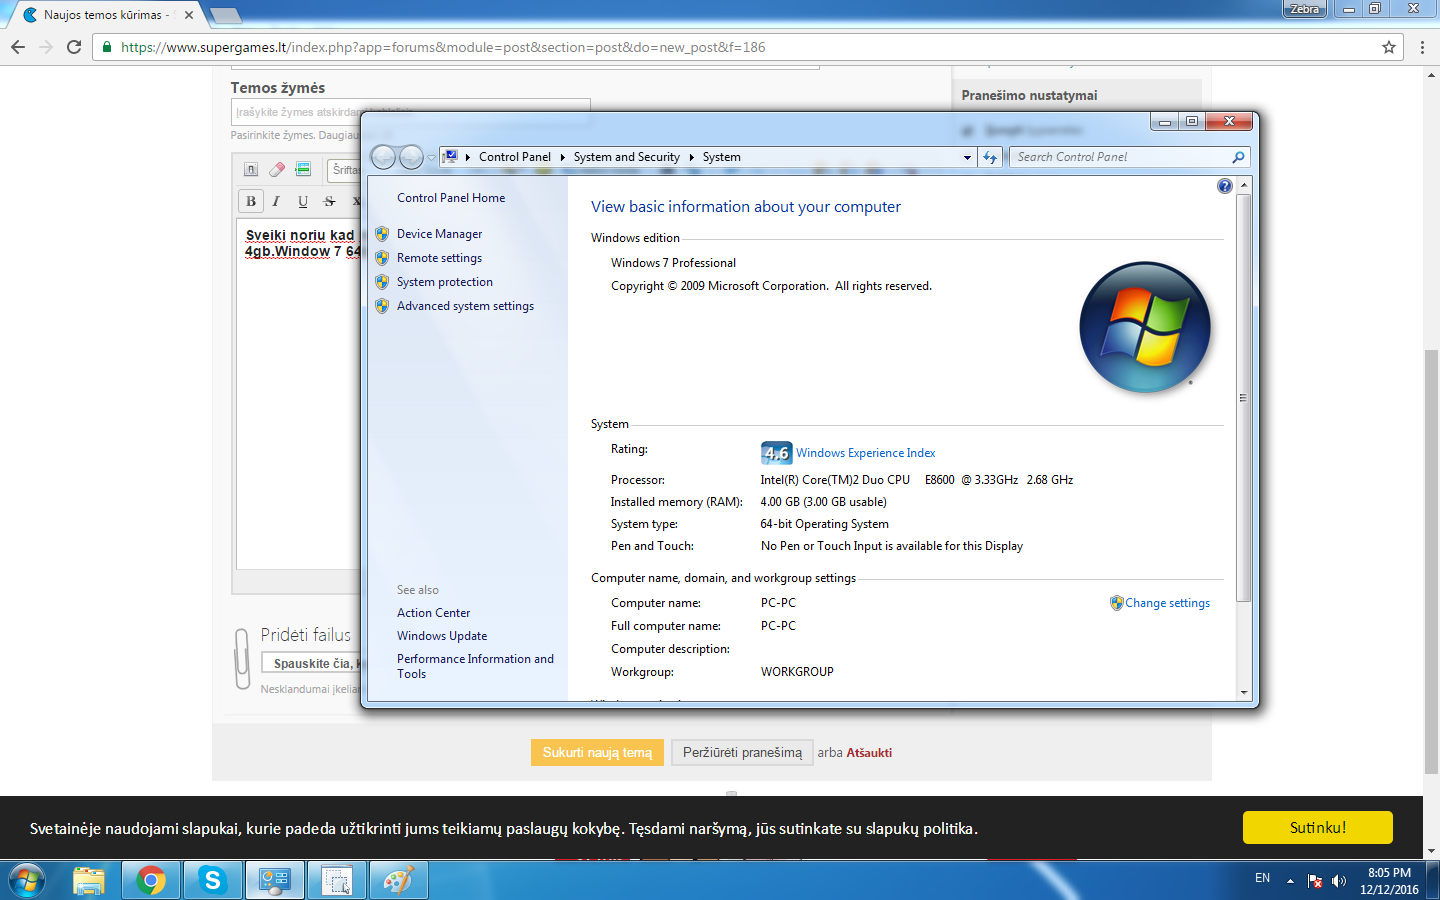
Task: Open Paint from the taskbar
Action: (x=398, y=880)
